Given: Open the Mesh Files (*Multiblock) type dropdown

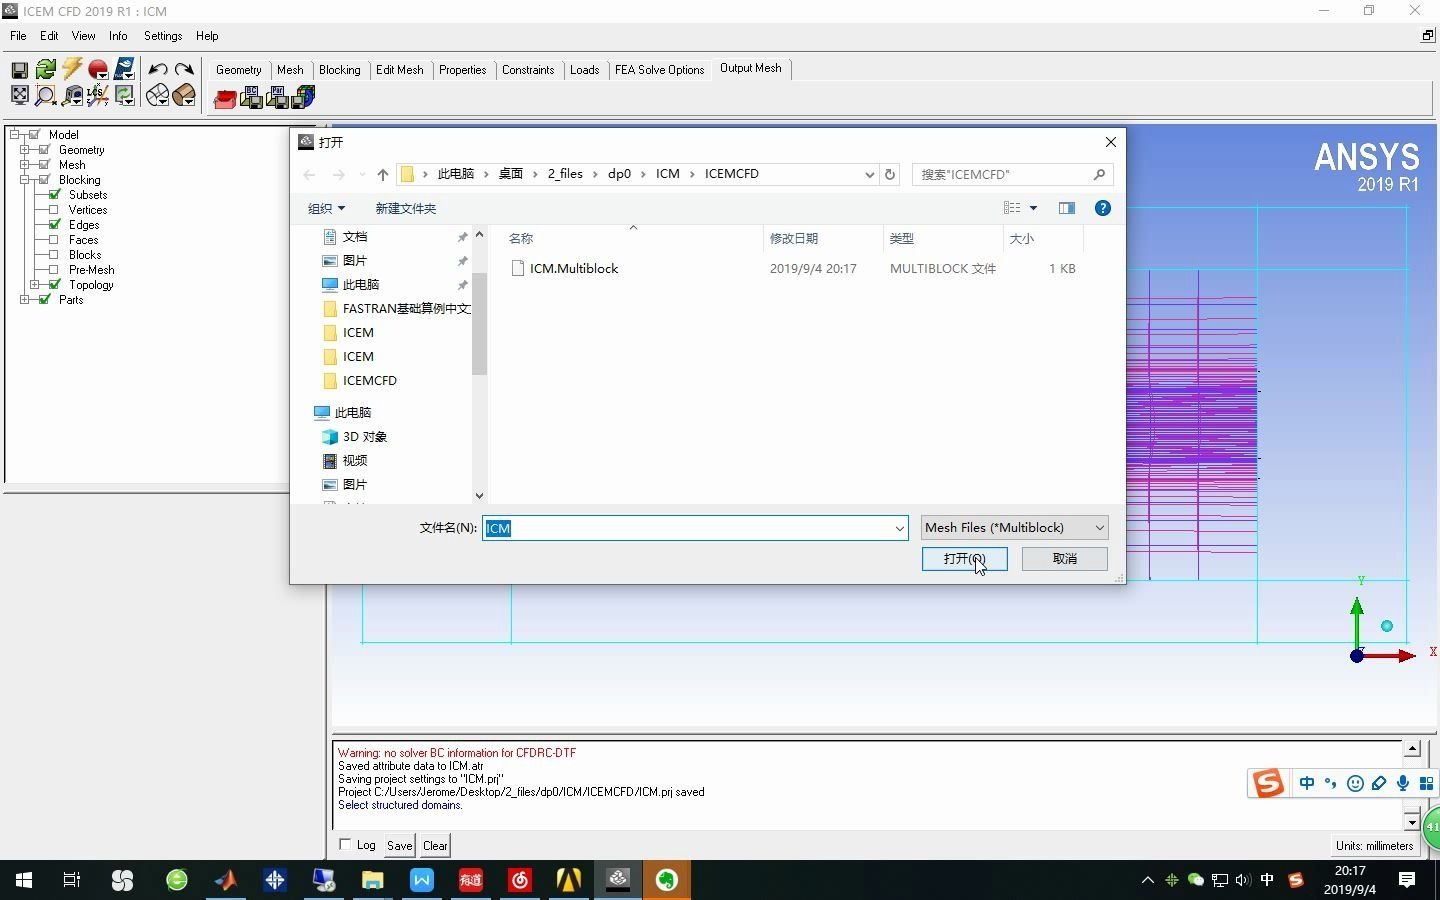Looking at the screenshot, I should 1014,528.
